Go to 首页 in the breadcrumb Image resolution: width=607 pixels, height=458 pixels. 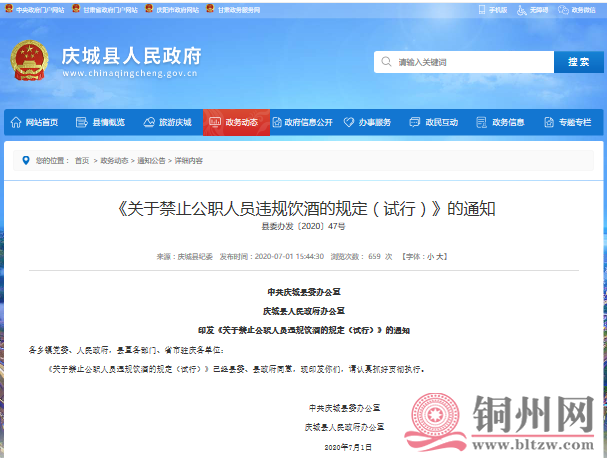pyautogui.click(x=82, y=161)
